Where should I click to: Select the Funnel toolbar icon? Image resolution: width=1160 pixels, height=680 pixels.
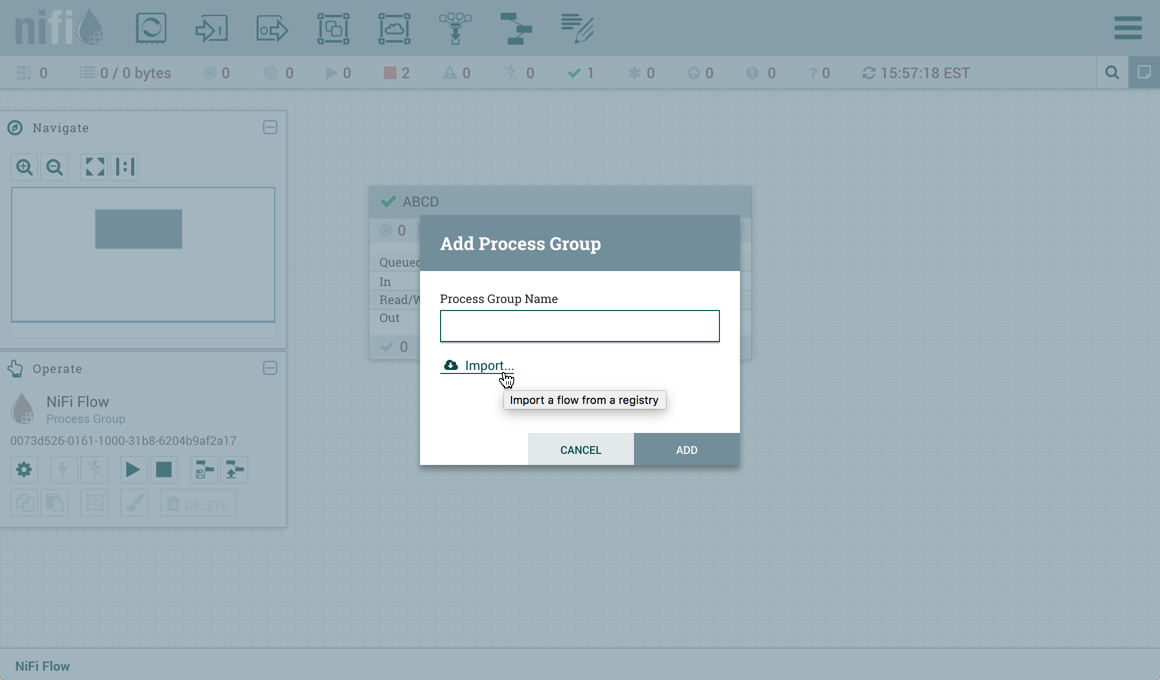tap(455, 28)
